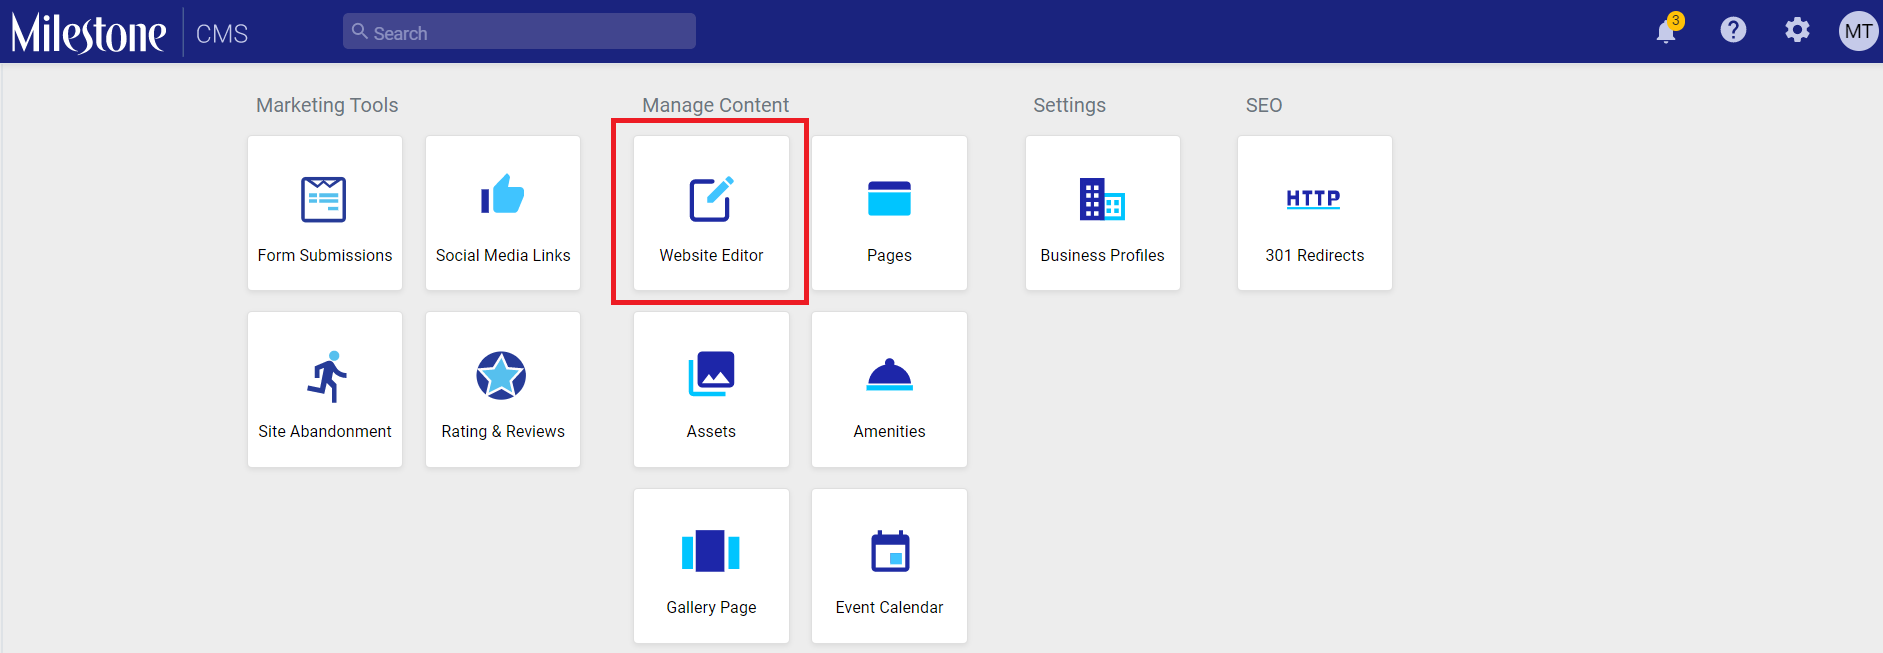1883x653 pixels.
Task: Open the Form Submissions tile
Action: [325, 213]
